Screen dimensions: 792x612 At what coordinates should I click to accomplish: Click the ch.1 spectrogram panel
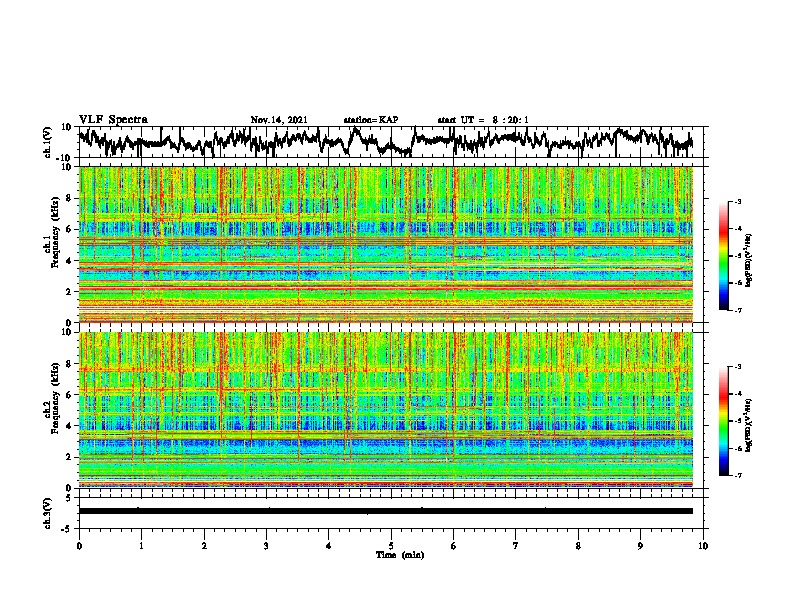(x=385, y=244)
